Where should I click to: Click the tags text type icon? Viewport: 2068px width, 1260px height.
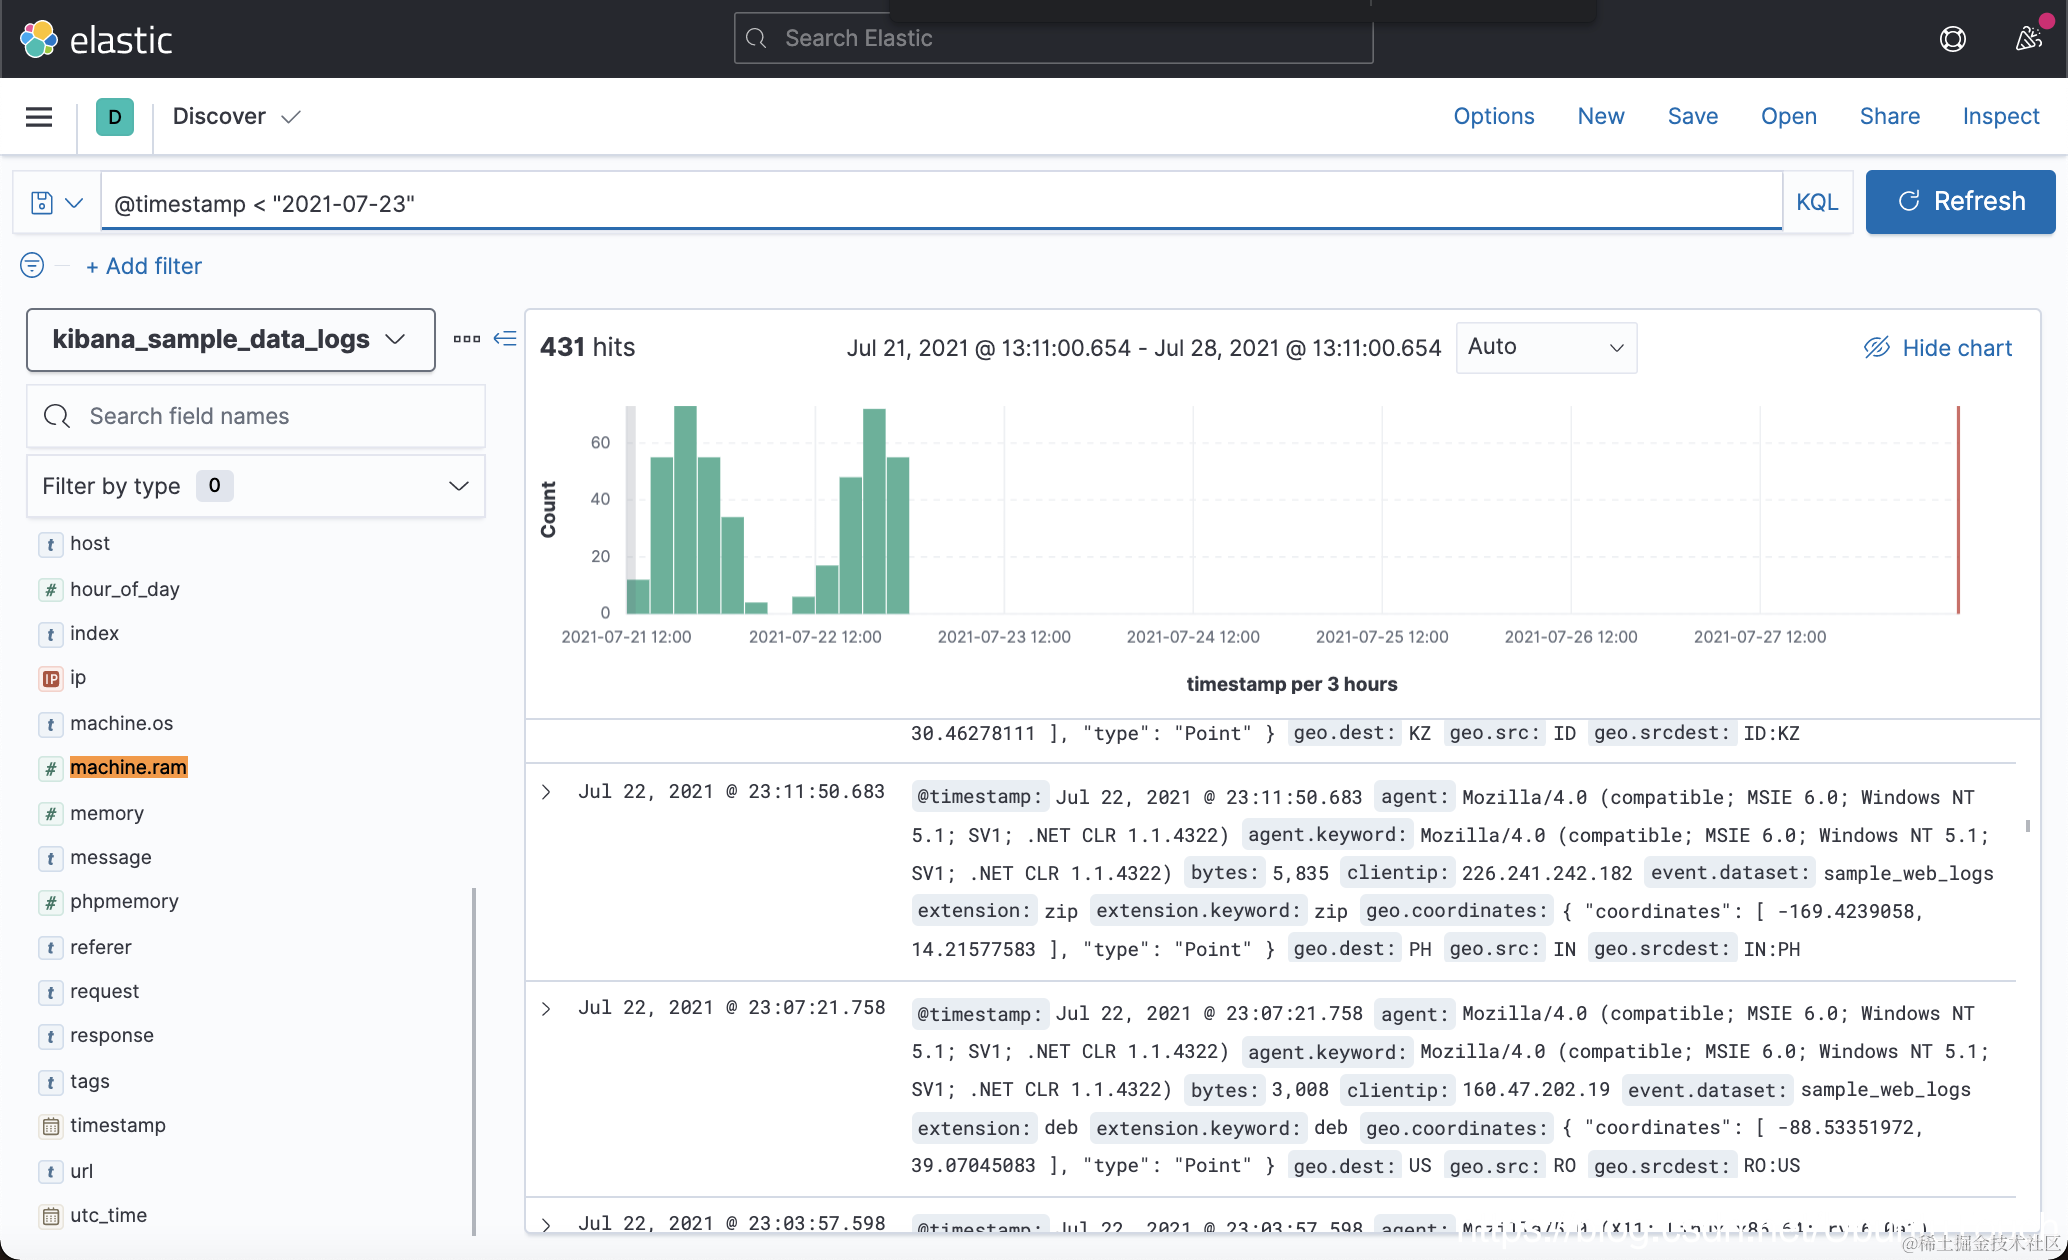point(50,1082)
